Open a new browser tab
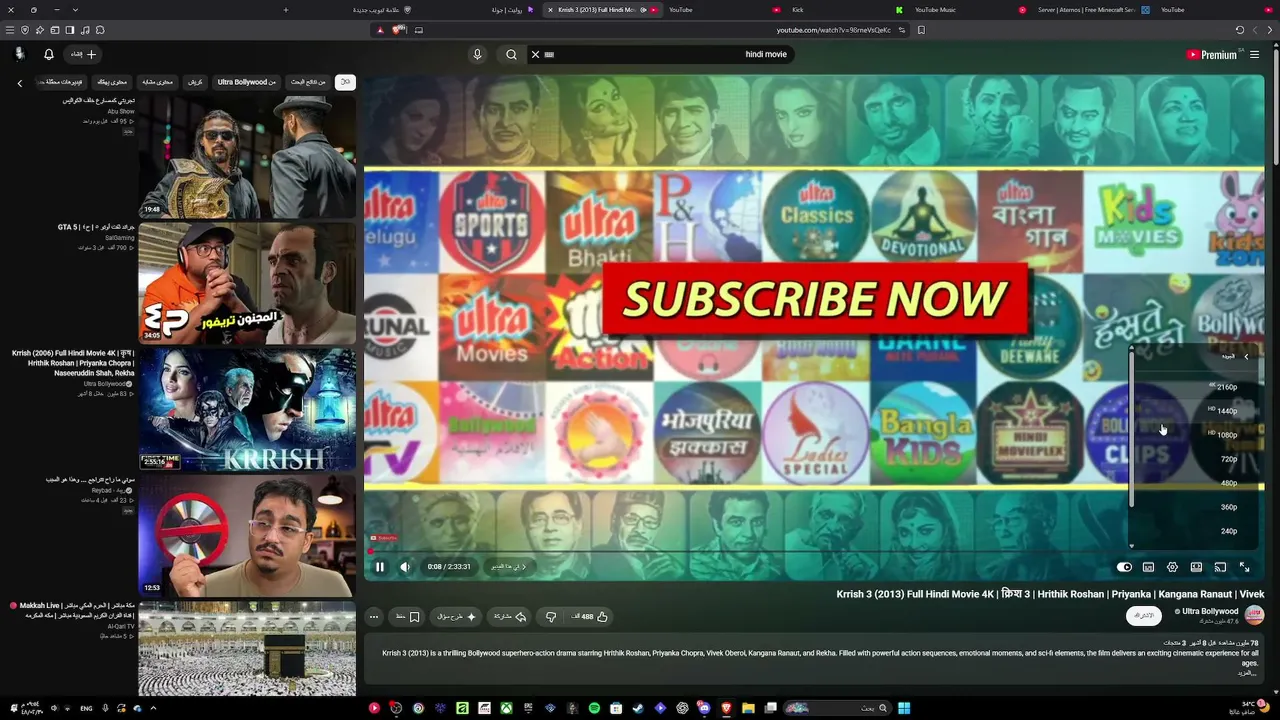 pyautogui.click(x=285, y=10)
